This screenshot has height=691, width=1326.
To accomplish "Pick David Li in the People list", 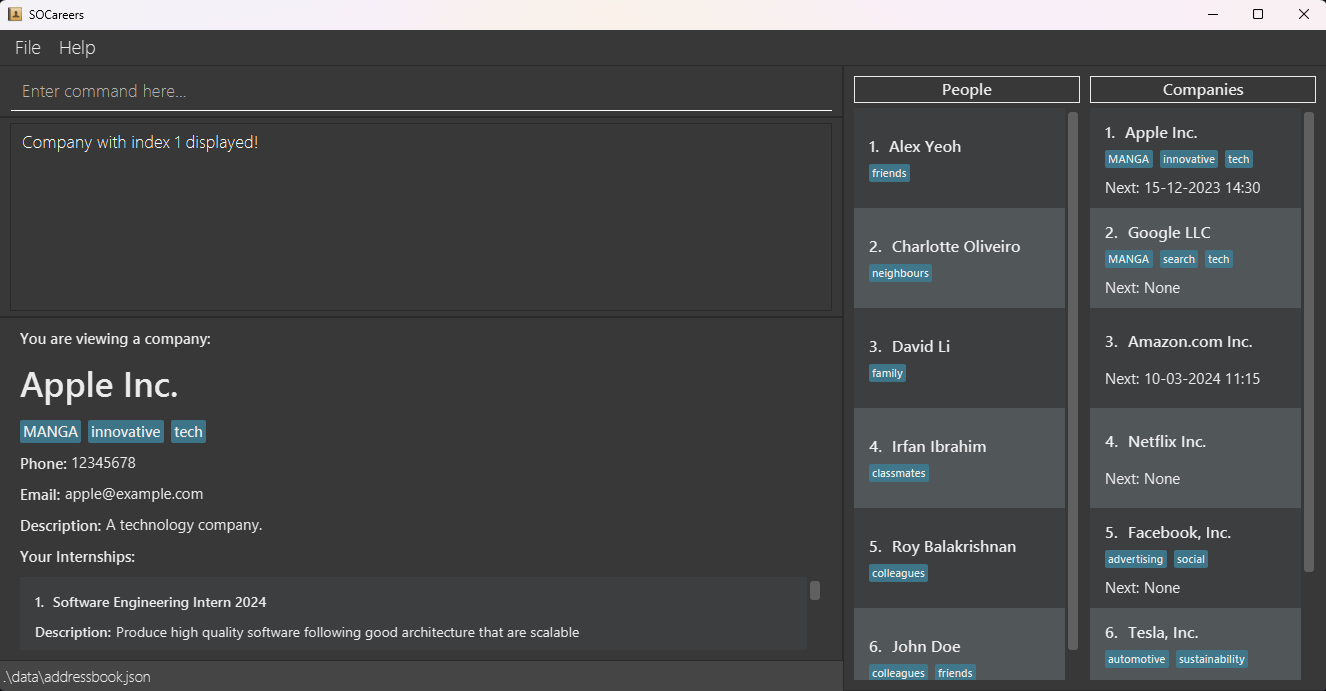I will point(958,358).
